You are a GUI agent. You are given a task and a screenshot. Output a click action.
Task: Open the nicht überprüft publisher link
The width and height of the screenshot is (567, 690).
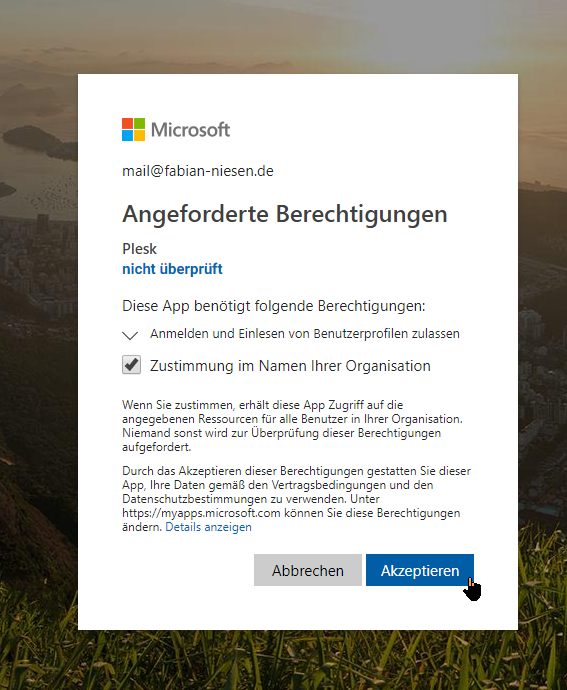point(172,269)
